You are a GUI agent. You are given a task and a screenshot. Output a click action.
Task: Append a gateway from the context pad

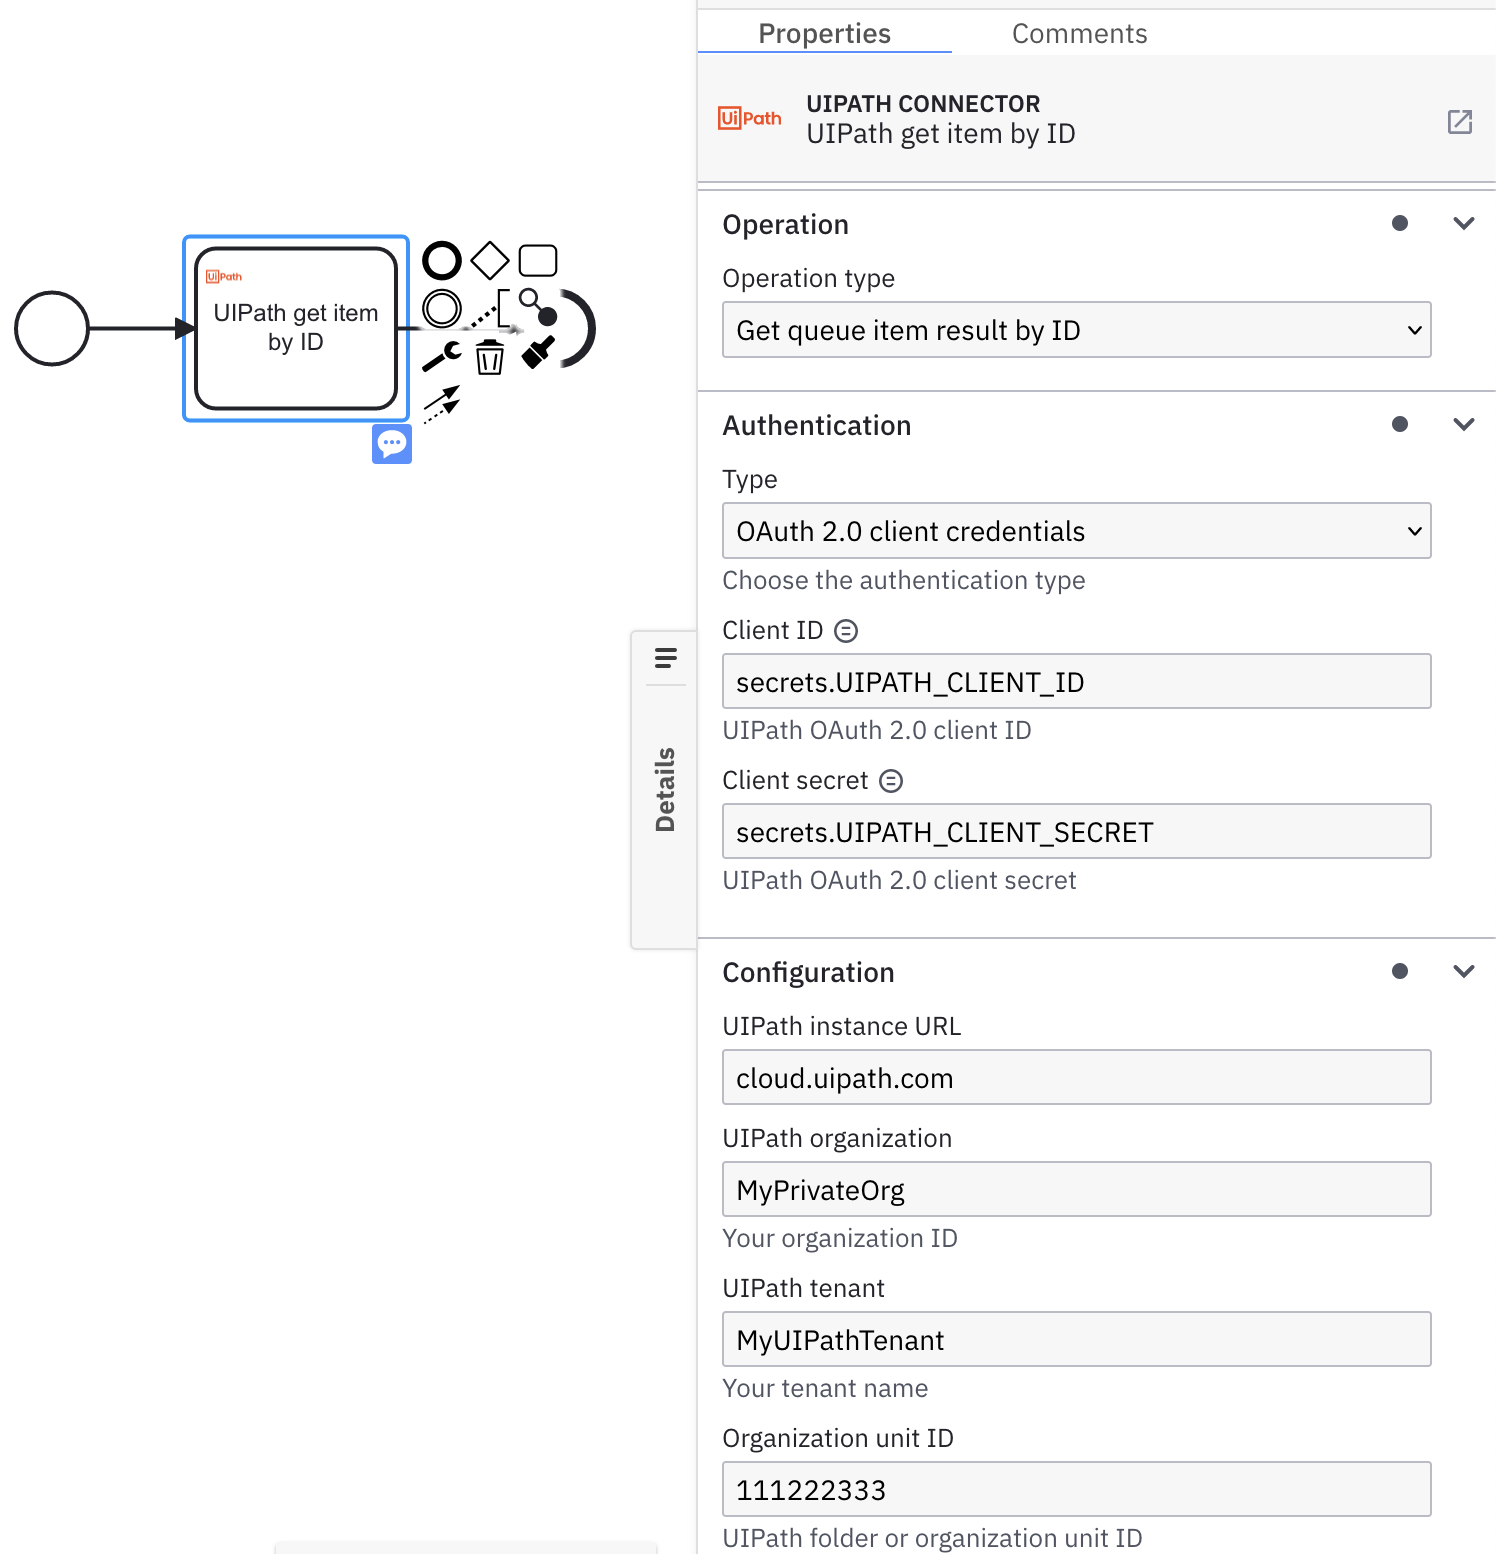pyautogui.click(x=489, y=259)
